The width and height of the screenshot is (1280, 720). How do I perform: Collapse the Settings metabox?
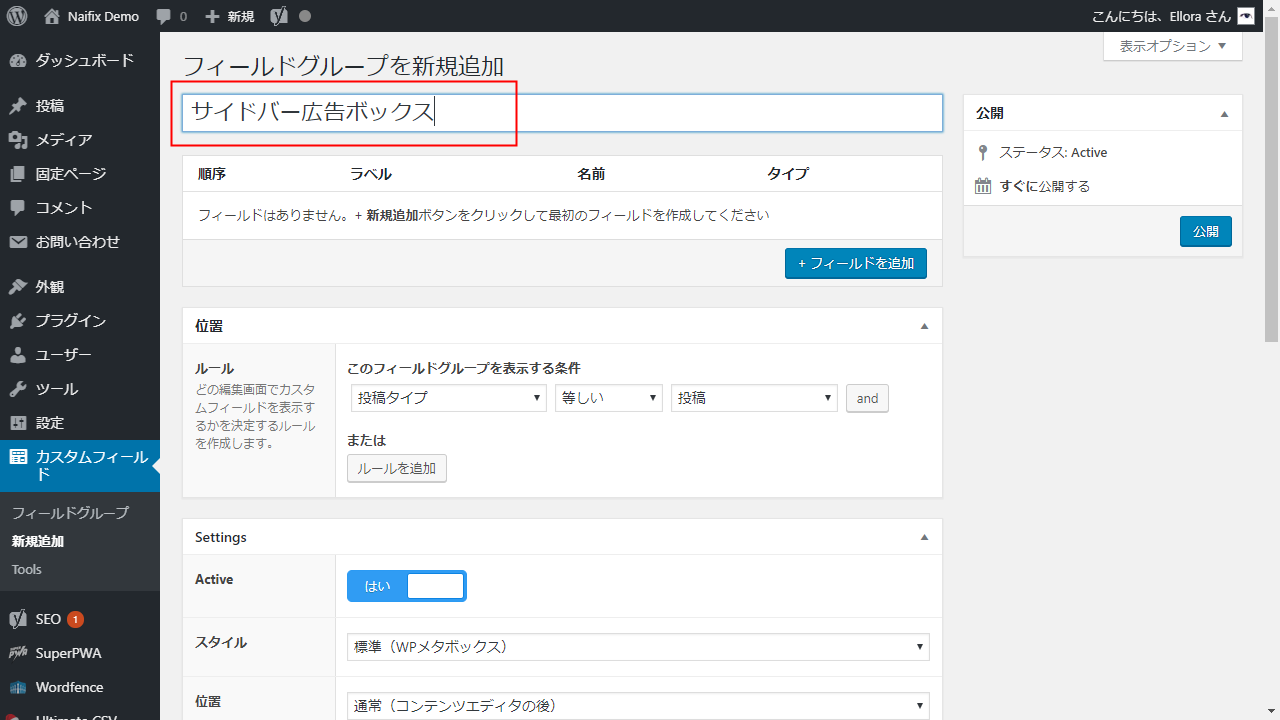pyautogui.click(x=924, y=537)
